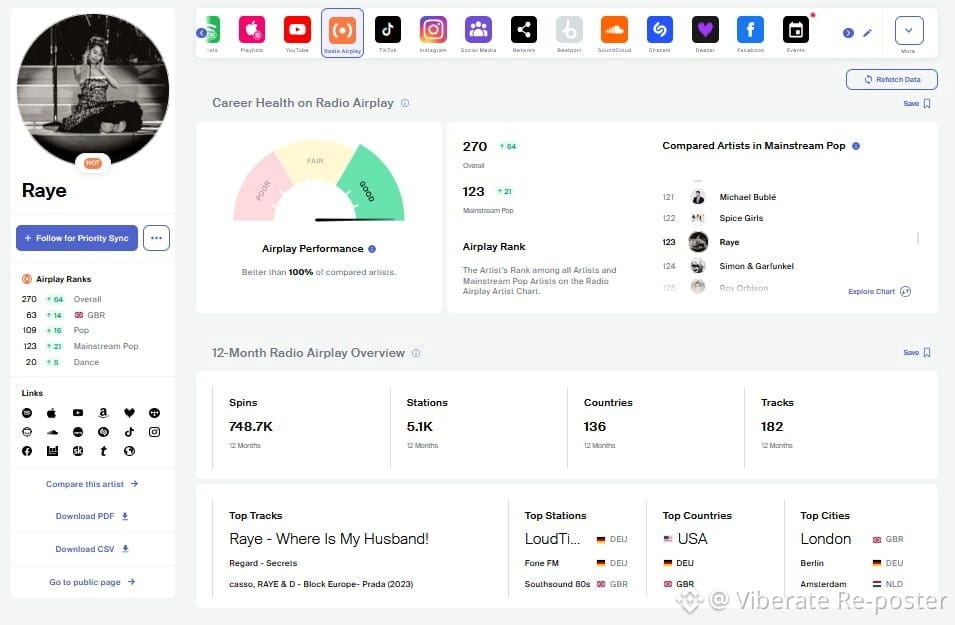Viewport: 955px width, 625px height.
Task: Click info icon beside Compared Artists in Mainstream Pop
Action: 856,146
